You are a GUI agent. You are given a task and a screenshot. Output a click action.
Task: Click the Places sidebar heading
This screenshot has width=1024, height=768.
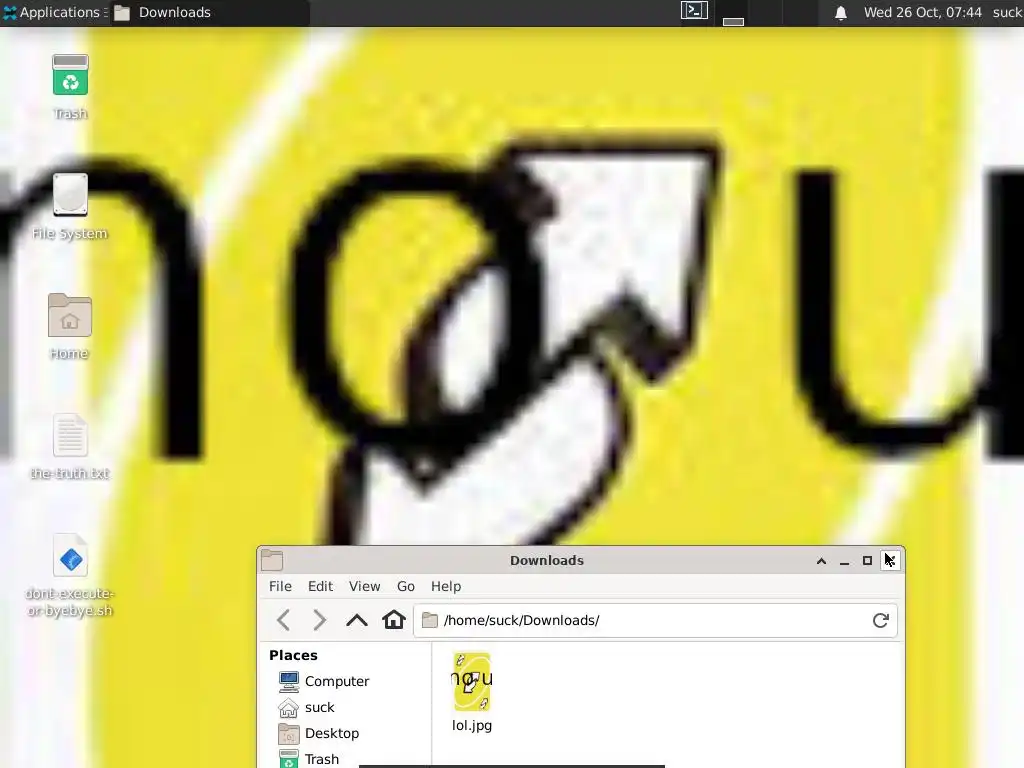[293, 655]
